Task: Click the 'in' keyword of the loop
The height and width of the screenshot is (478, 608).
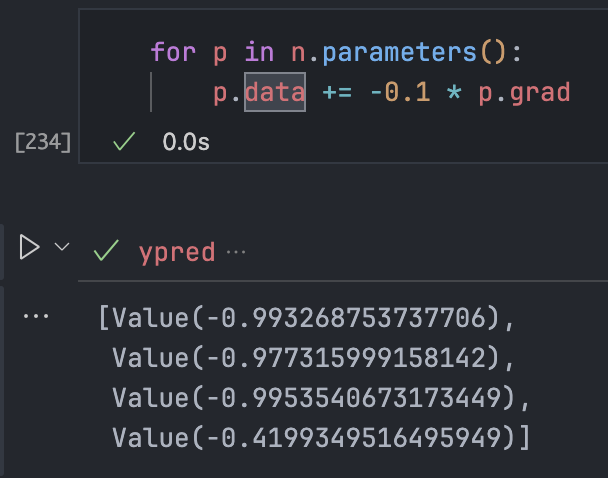Action: [x=254, y=50]
